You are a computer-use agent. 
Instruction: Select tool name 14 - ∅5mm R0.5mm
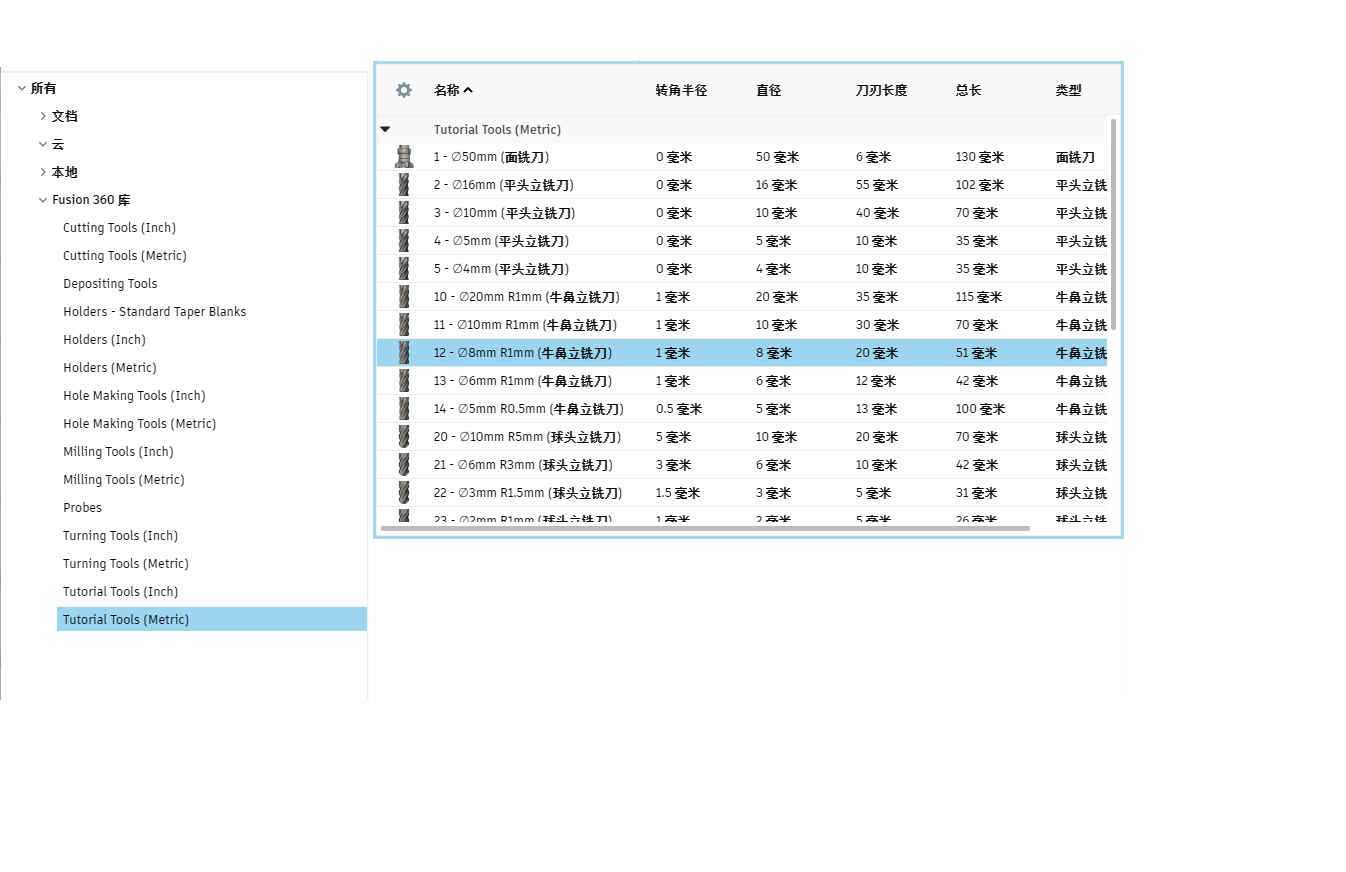click(x=529, y=409)
